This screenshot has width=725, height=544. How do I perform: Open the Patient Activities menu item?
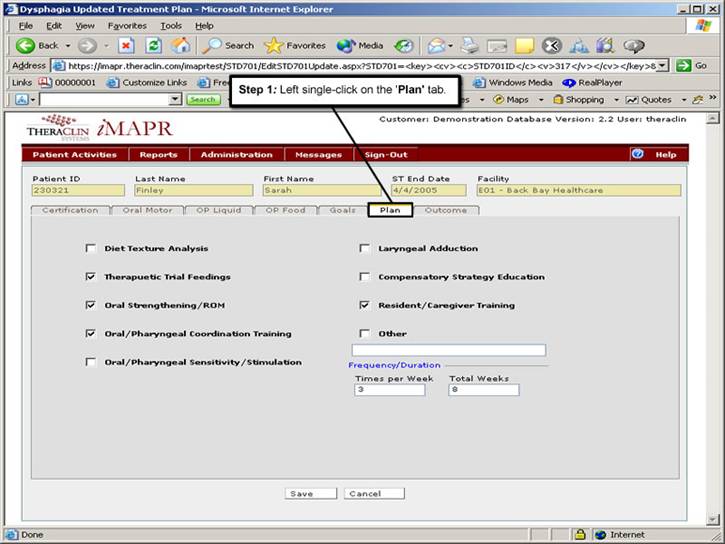coord(74,154)
